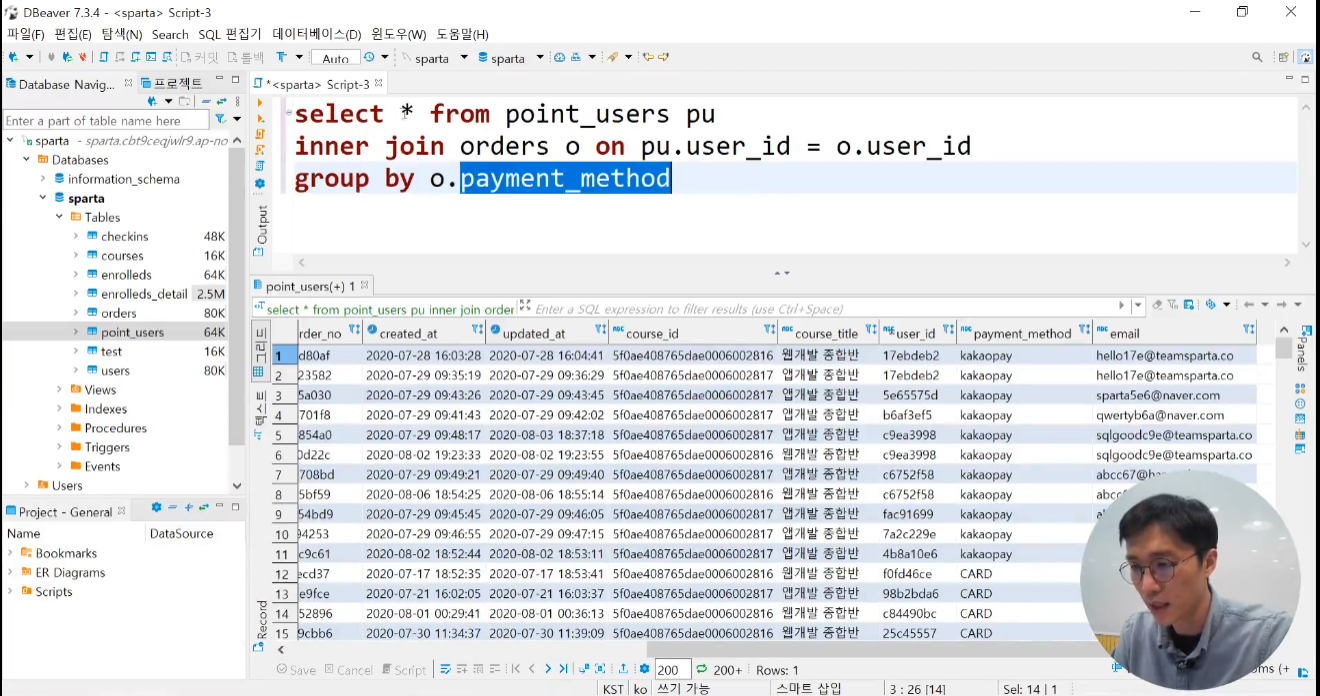The width and height of the screenshot is (1320, 696).
Task: Close the Script-3 editor tab
Action: click(379, 84)
